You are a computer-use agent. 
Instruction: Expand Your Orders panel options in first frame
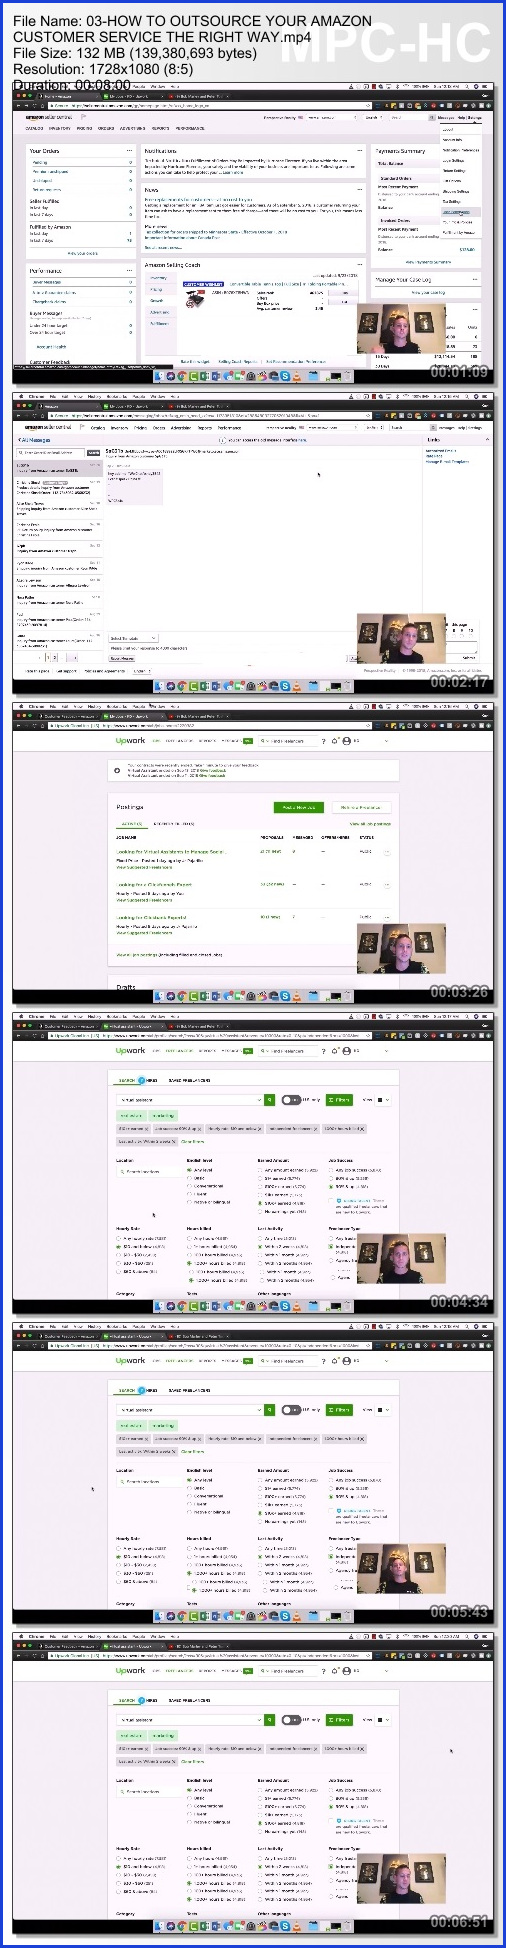(129, 151)
